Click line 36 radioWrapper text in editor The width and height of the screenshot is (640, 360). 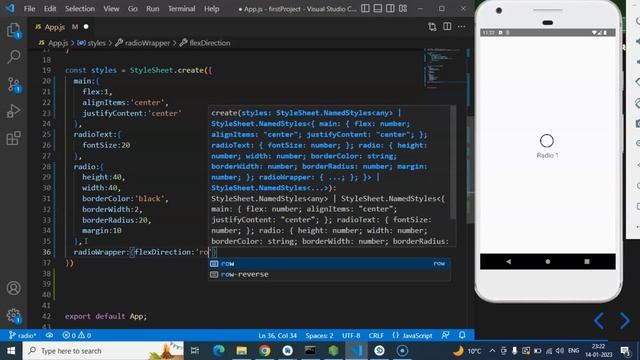(x=99, y=252)
